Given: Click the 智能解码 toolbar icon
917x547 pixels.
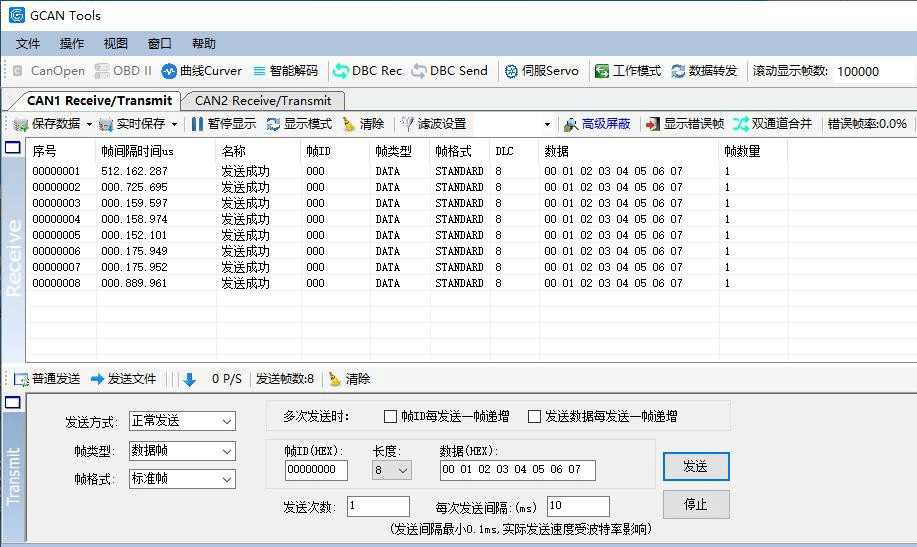Looking at the screenshot, I should [x=285, y=71].
